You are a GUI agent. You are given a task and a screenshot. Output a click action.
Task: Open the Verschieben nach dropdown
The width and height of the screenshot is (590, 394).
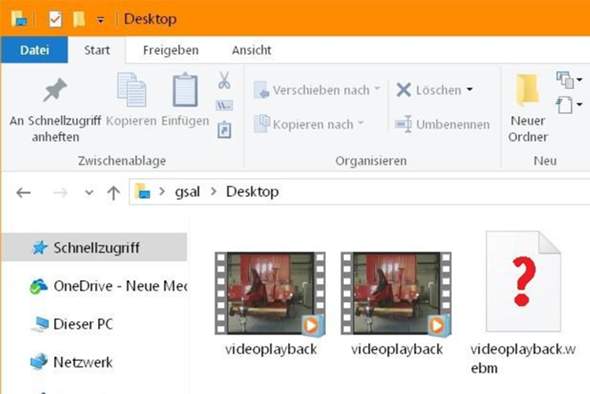[x=317, y=90]
